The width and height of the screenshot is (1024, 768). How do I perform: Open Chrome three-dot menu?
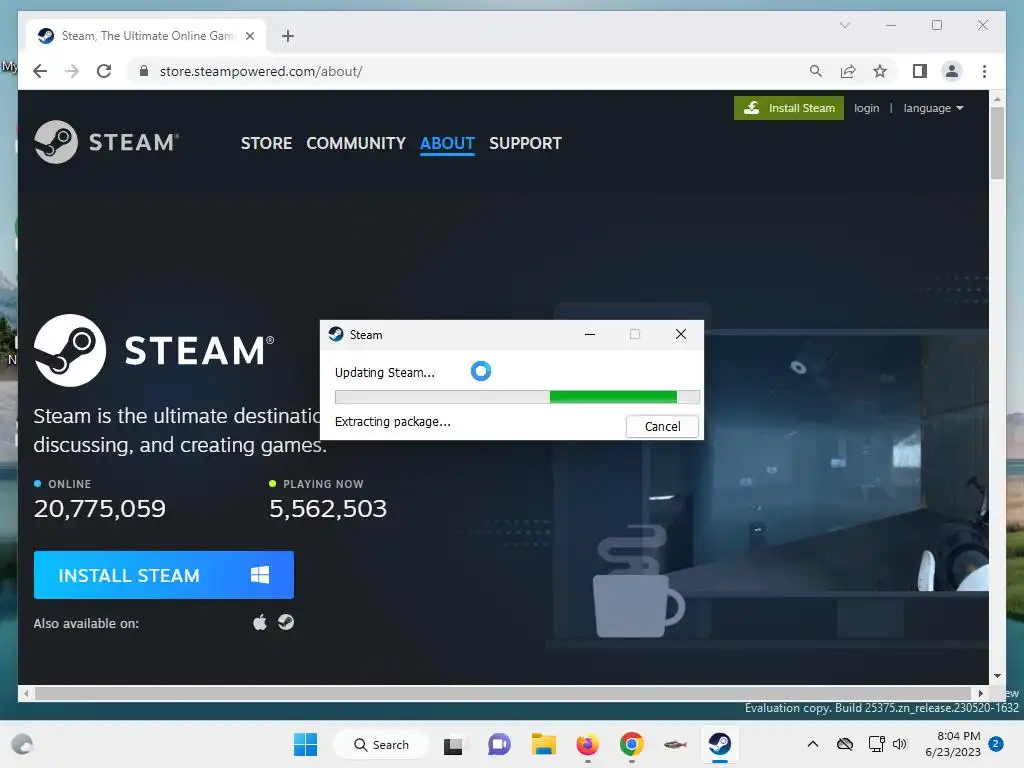coord(984,71)
